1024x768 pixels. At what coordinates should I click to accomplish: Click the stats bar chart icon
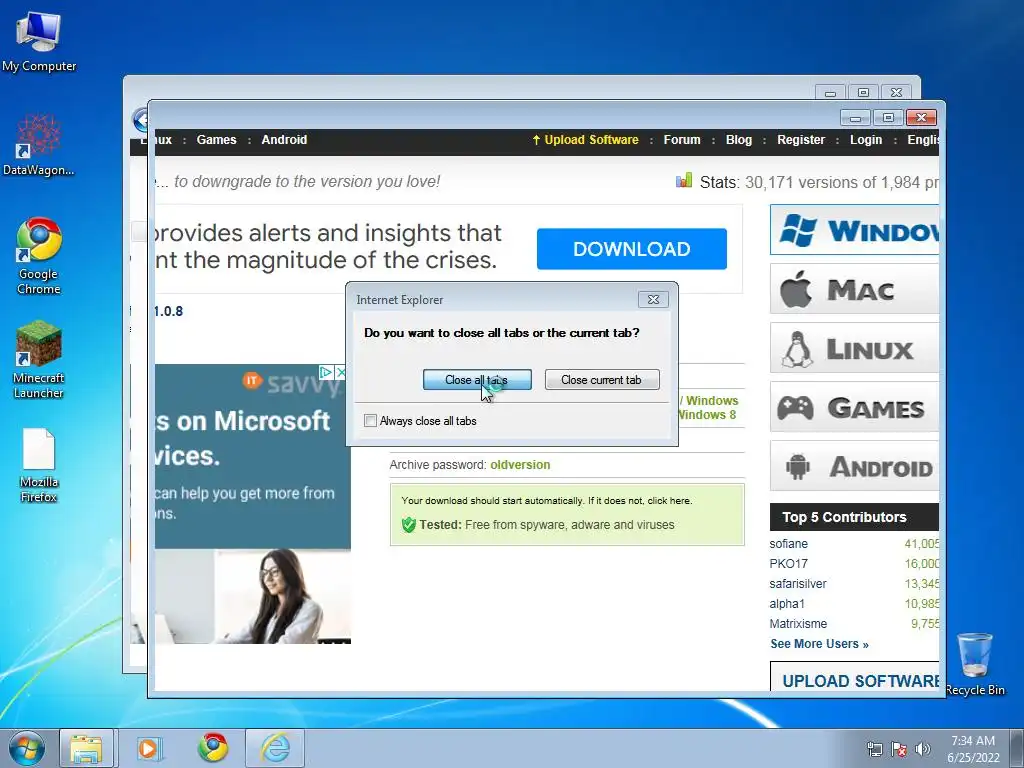[x=684, y=181]
